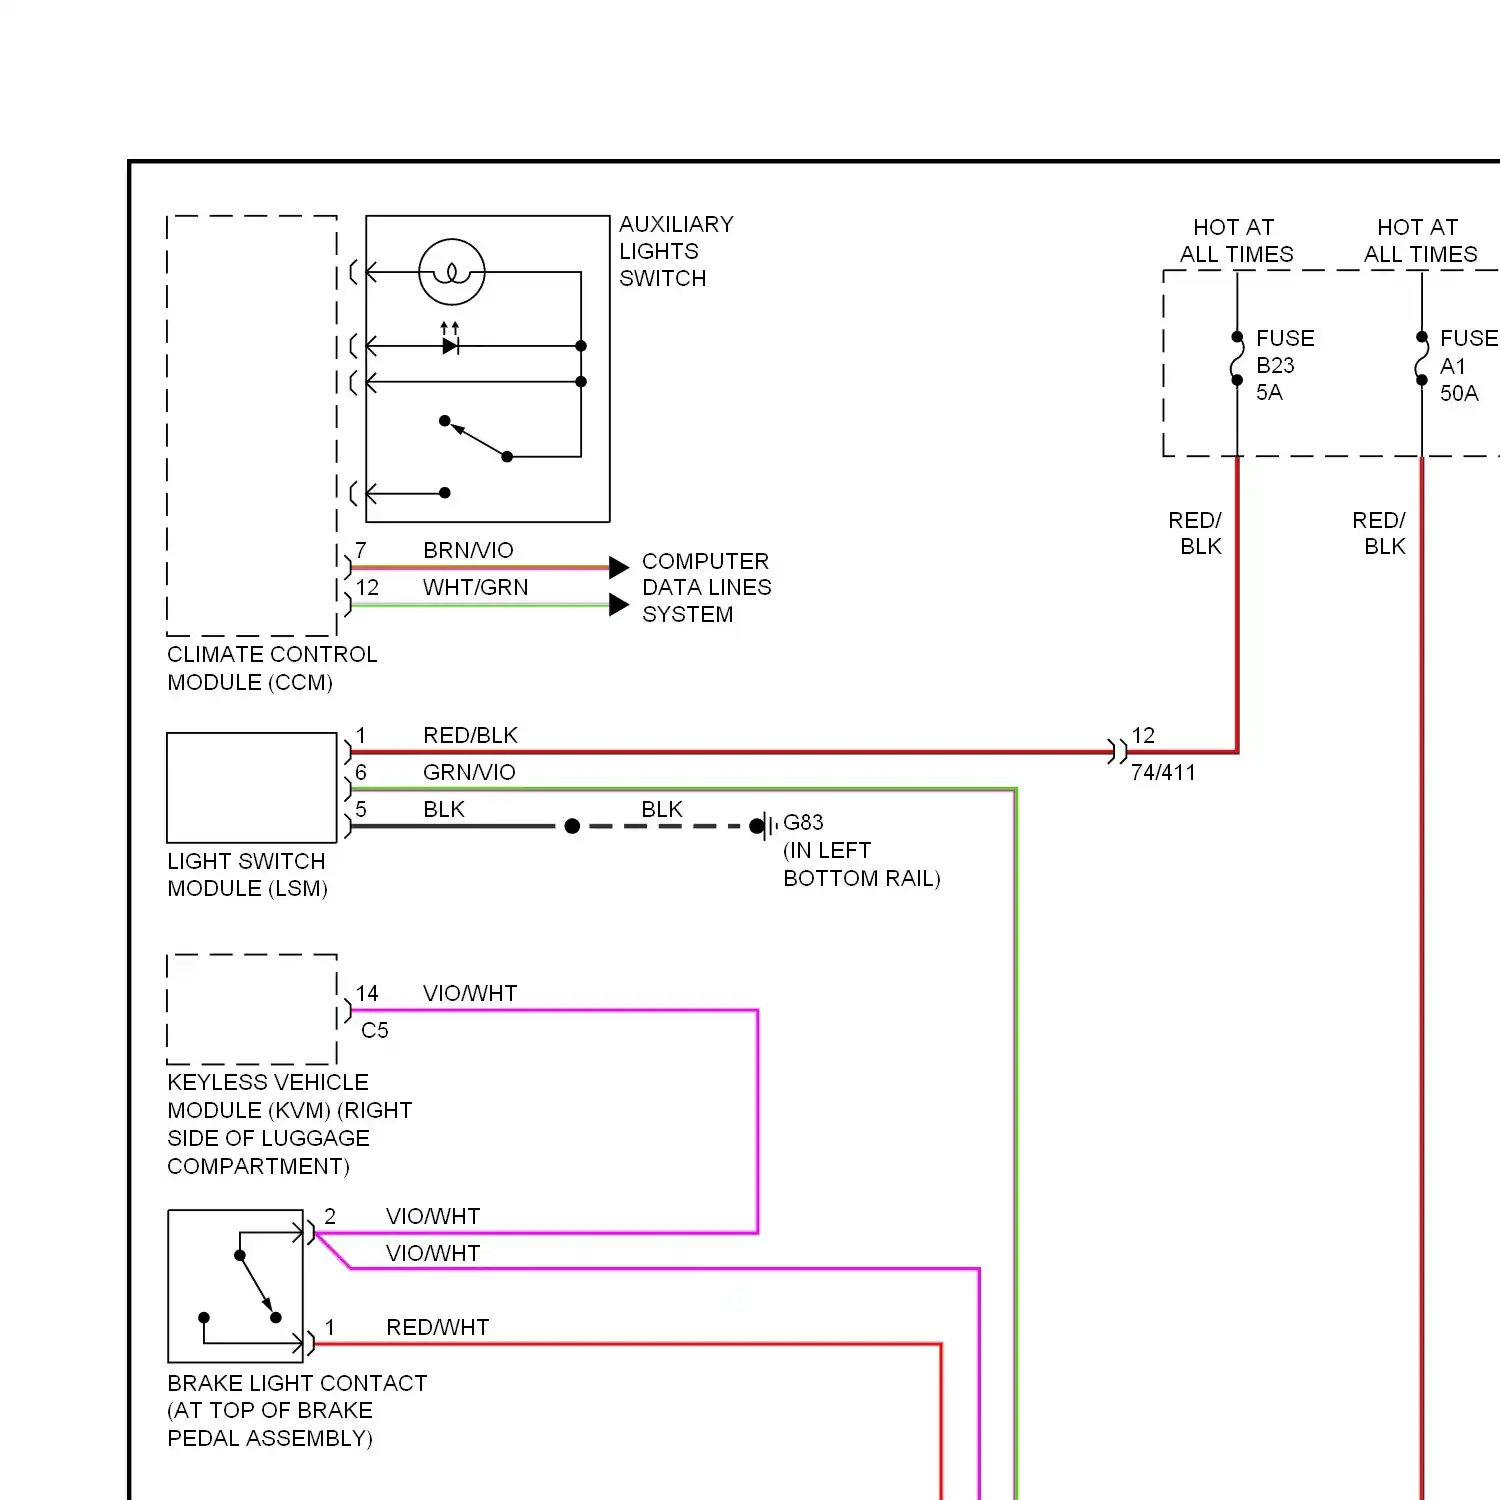The image size is (1500, 1500).
Task: Select 'HOT AT ALL TIMES' above Fuse B23
Action: click(1236, 241)
